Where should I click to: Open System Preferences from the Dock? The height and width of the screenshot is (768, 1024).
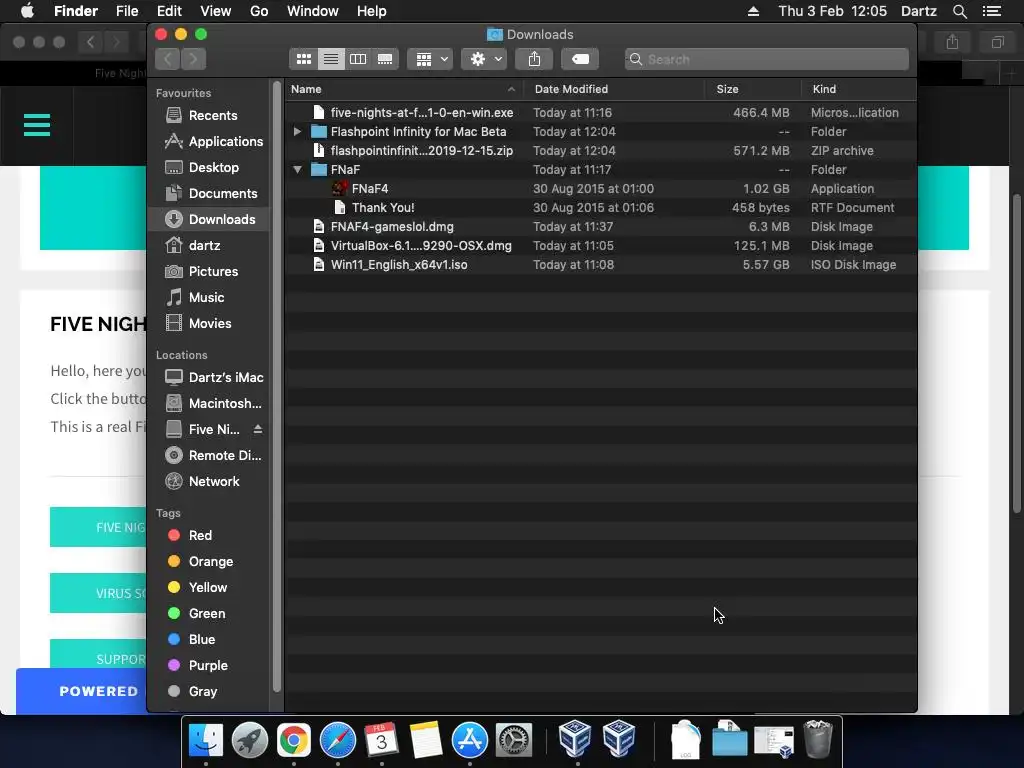[514, 741]
